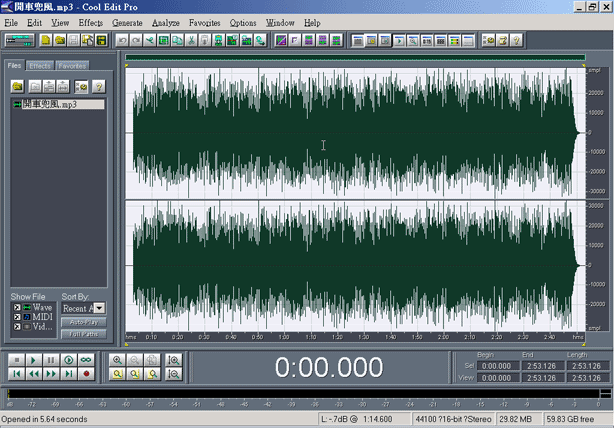Toggle Video file type checkbox
Image resolution: width=614 pixels, height=428 pixels.
click(x=17, y=327)
